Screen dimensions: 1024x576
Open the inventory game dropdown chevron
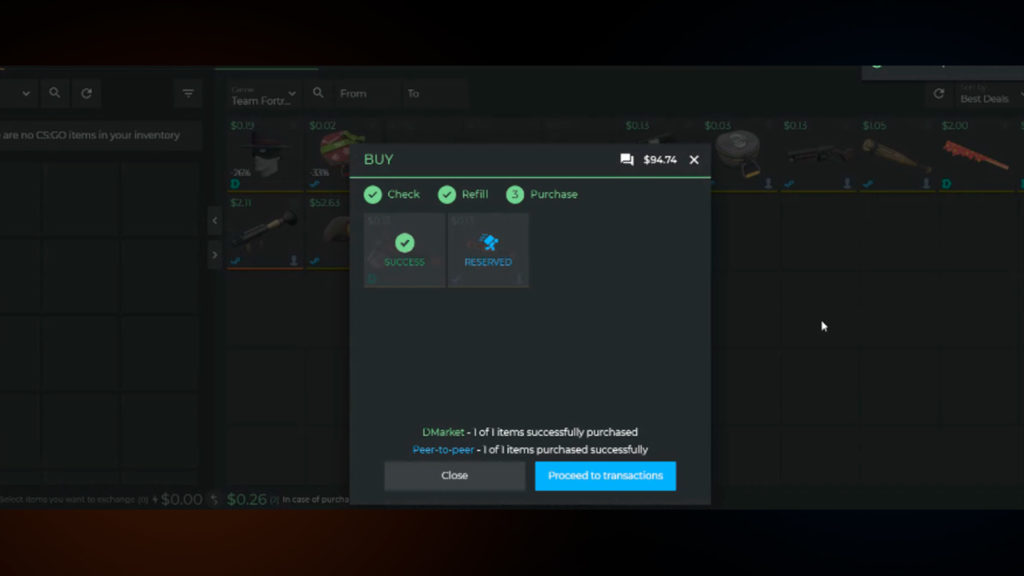[x=26, y=93]
